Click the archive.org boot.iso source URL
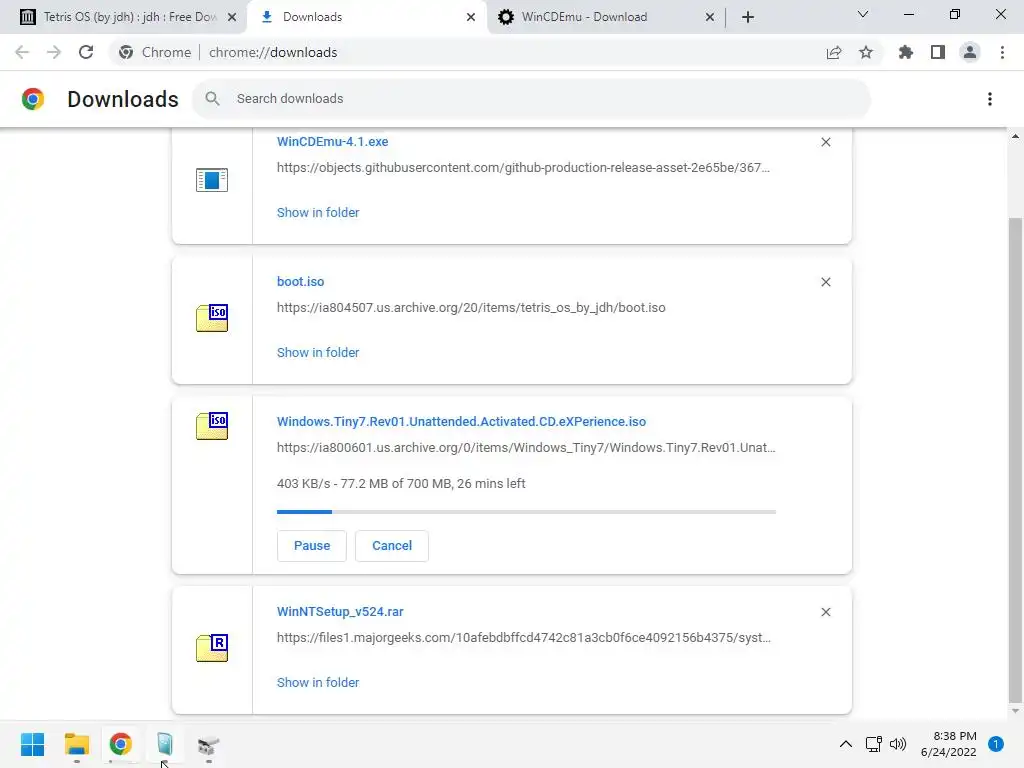 [x=471, y=308]
